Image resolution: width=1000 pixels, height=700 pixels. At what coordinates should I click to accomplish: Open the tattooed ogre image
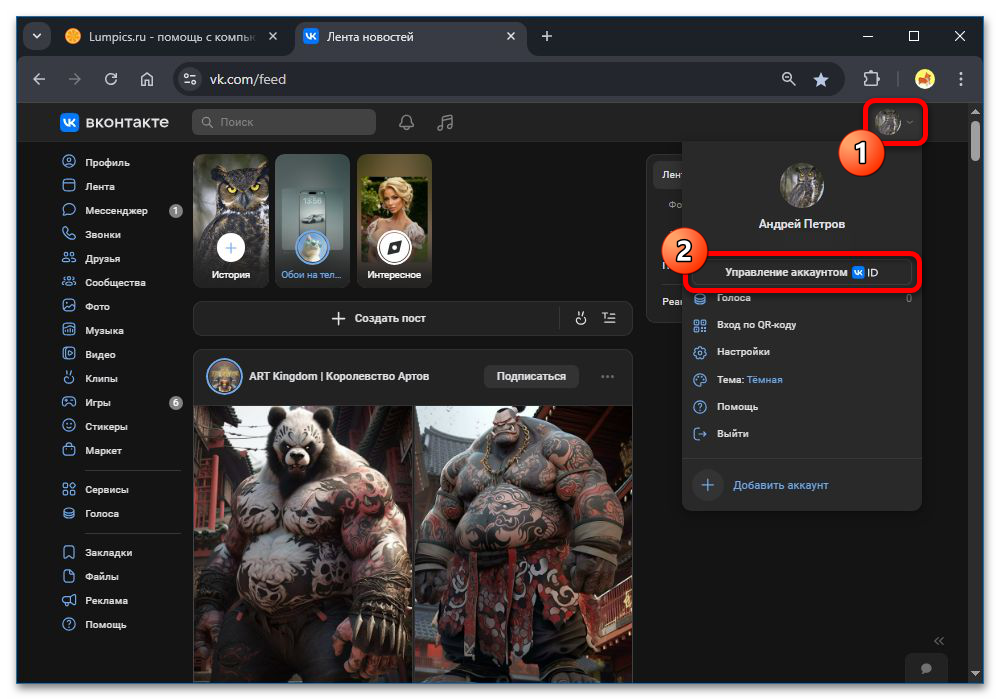click(523, 544)
